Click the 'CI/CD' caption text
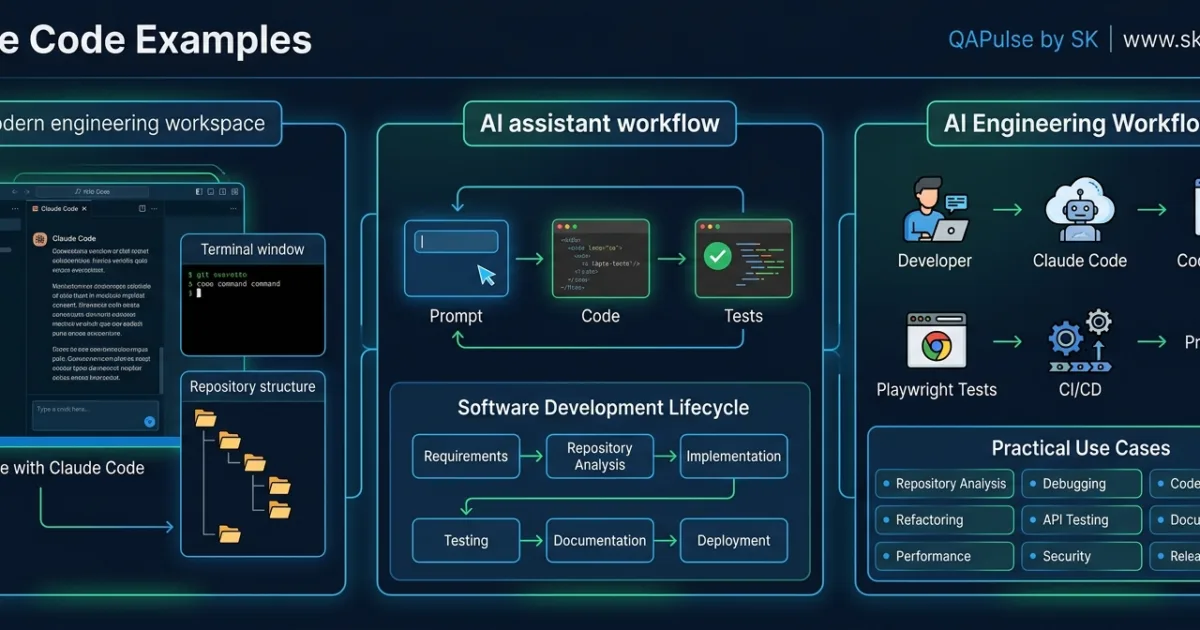The image size is (1200, 630). point(1080,390)
